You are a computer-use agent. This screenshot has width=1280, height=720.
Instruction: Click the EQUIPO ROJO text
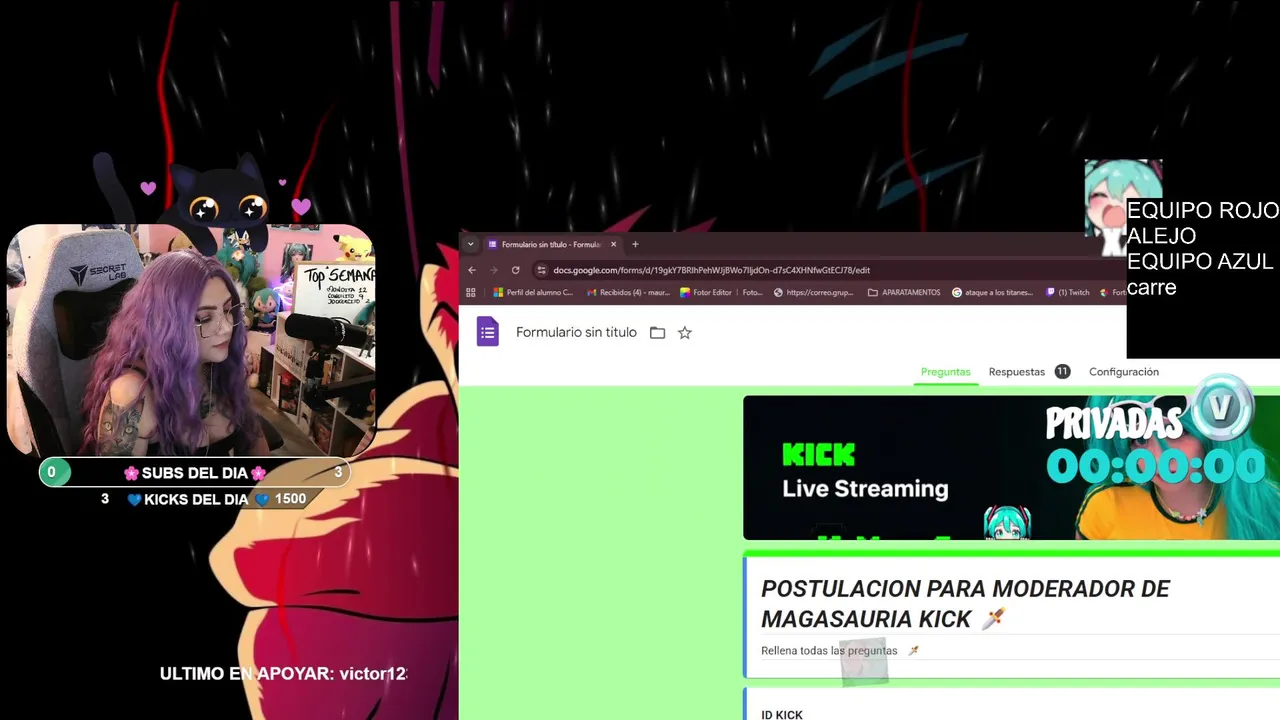(1203, 211)
